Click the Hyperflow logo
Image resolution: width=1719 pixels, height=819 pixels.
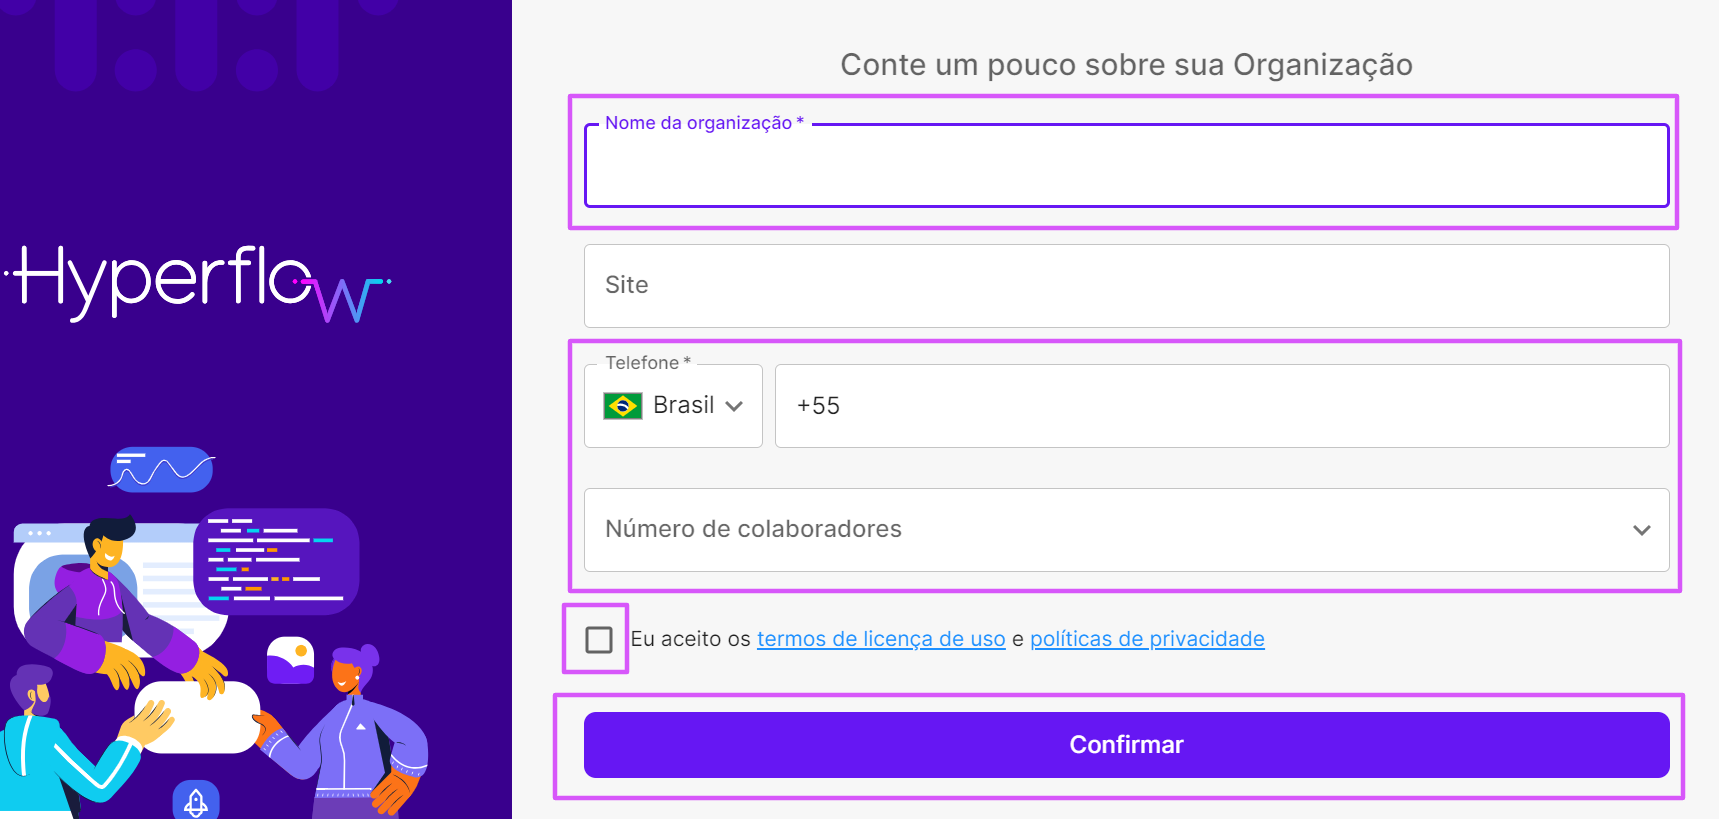[x=198, y=283]
